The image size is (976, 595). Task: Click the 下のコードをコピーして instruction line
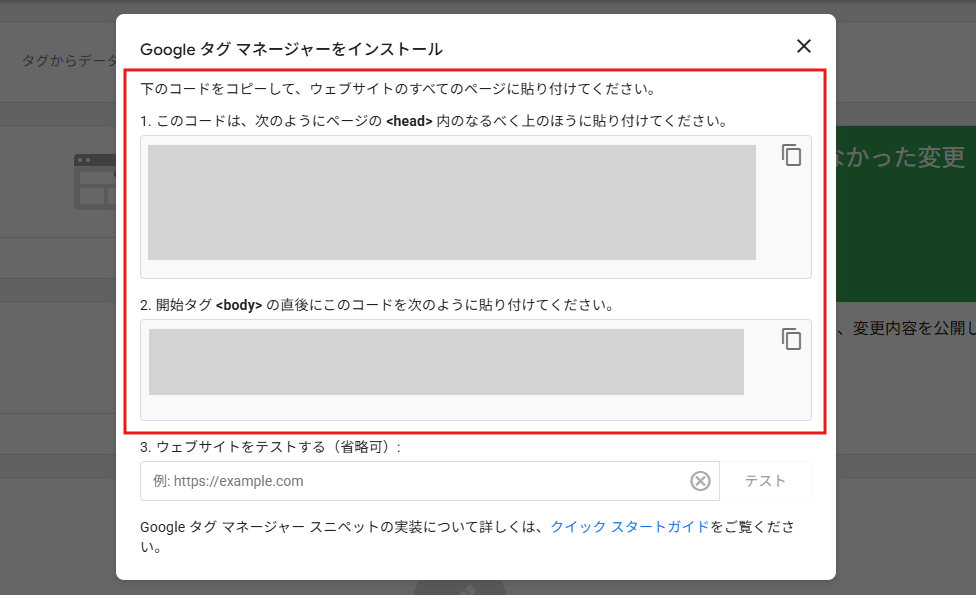coord(397,89)
